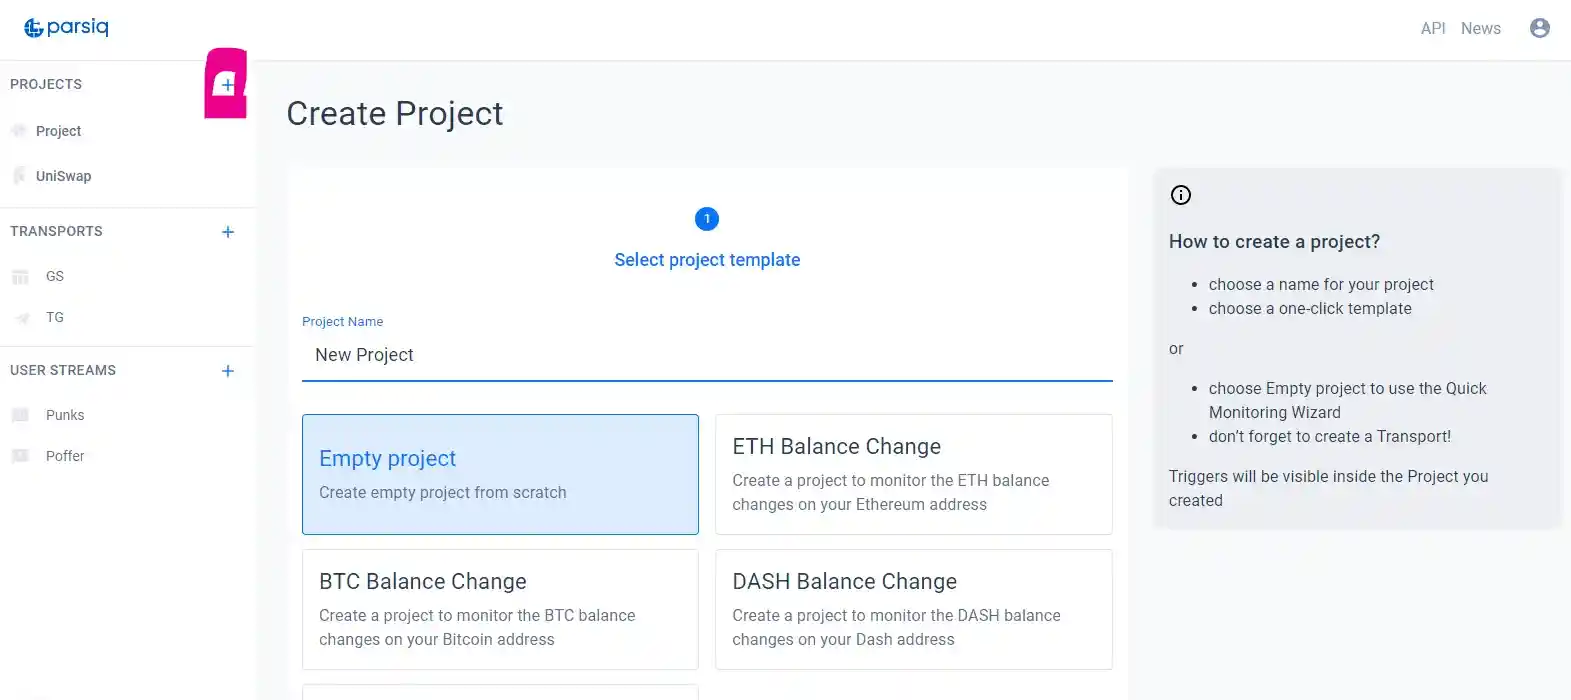Select the GS transport spreadsheet icon
Screen dimensions: 1571x700
(x=20, y=276)
